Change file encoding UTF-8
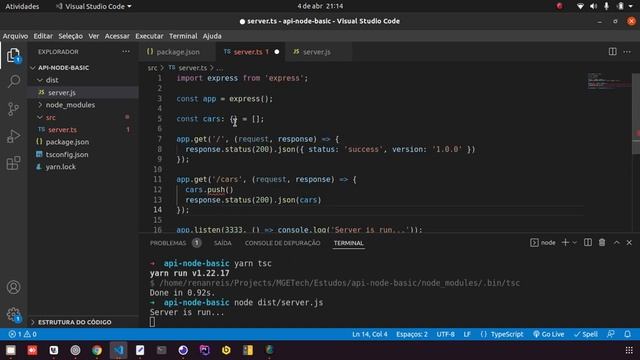Image resolution: width=640 pixels, height=360 pixels. pos(445,334)
